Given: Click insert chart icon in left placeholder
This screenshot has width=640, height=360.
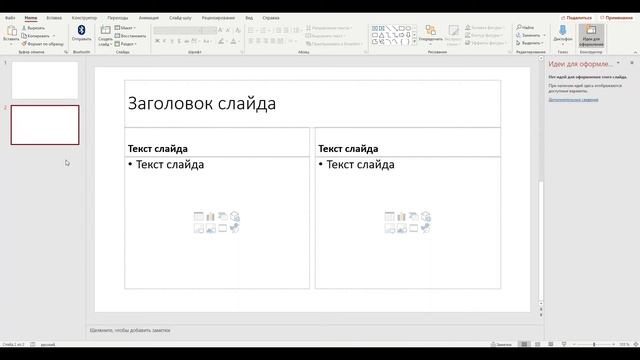Looking at the screenshot, I should pyautogui.click(x=211, y=216).
